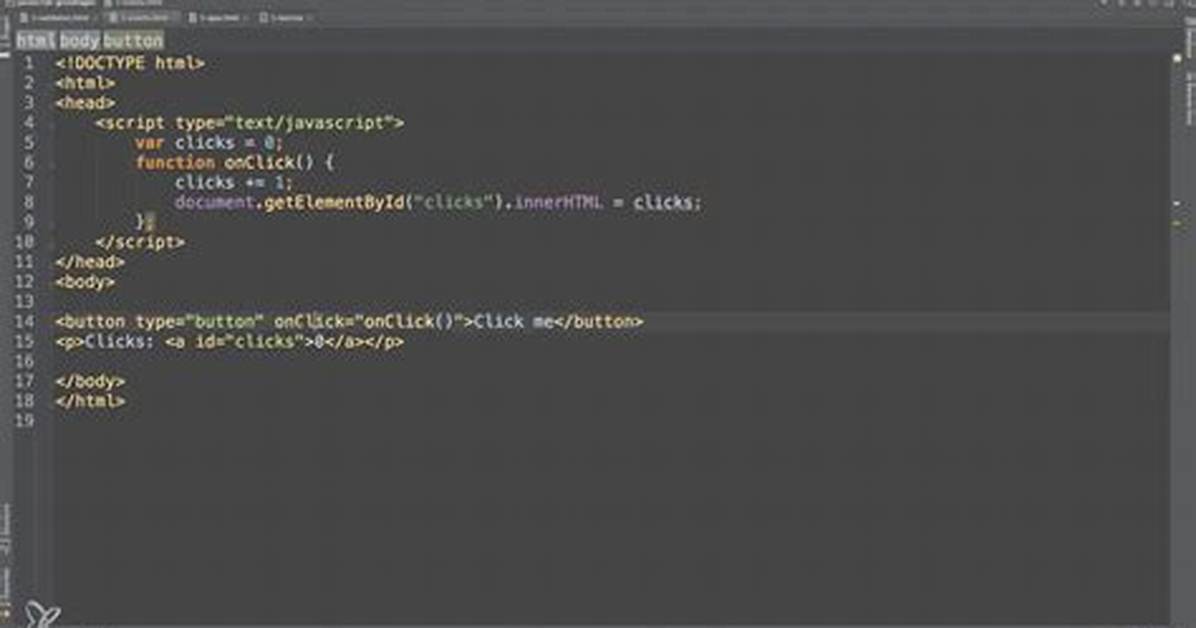The image size is (1196, 628).
Task: Place cursor on '<!DOCTYPE html>' text
Action: point(130,63)
